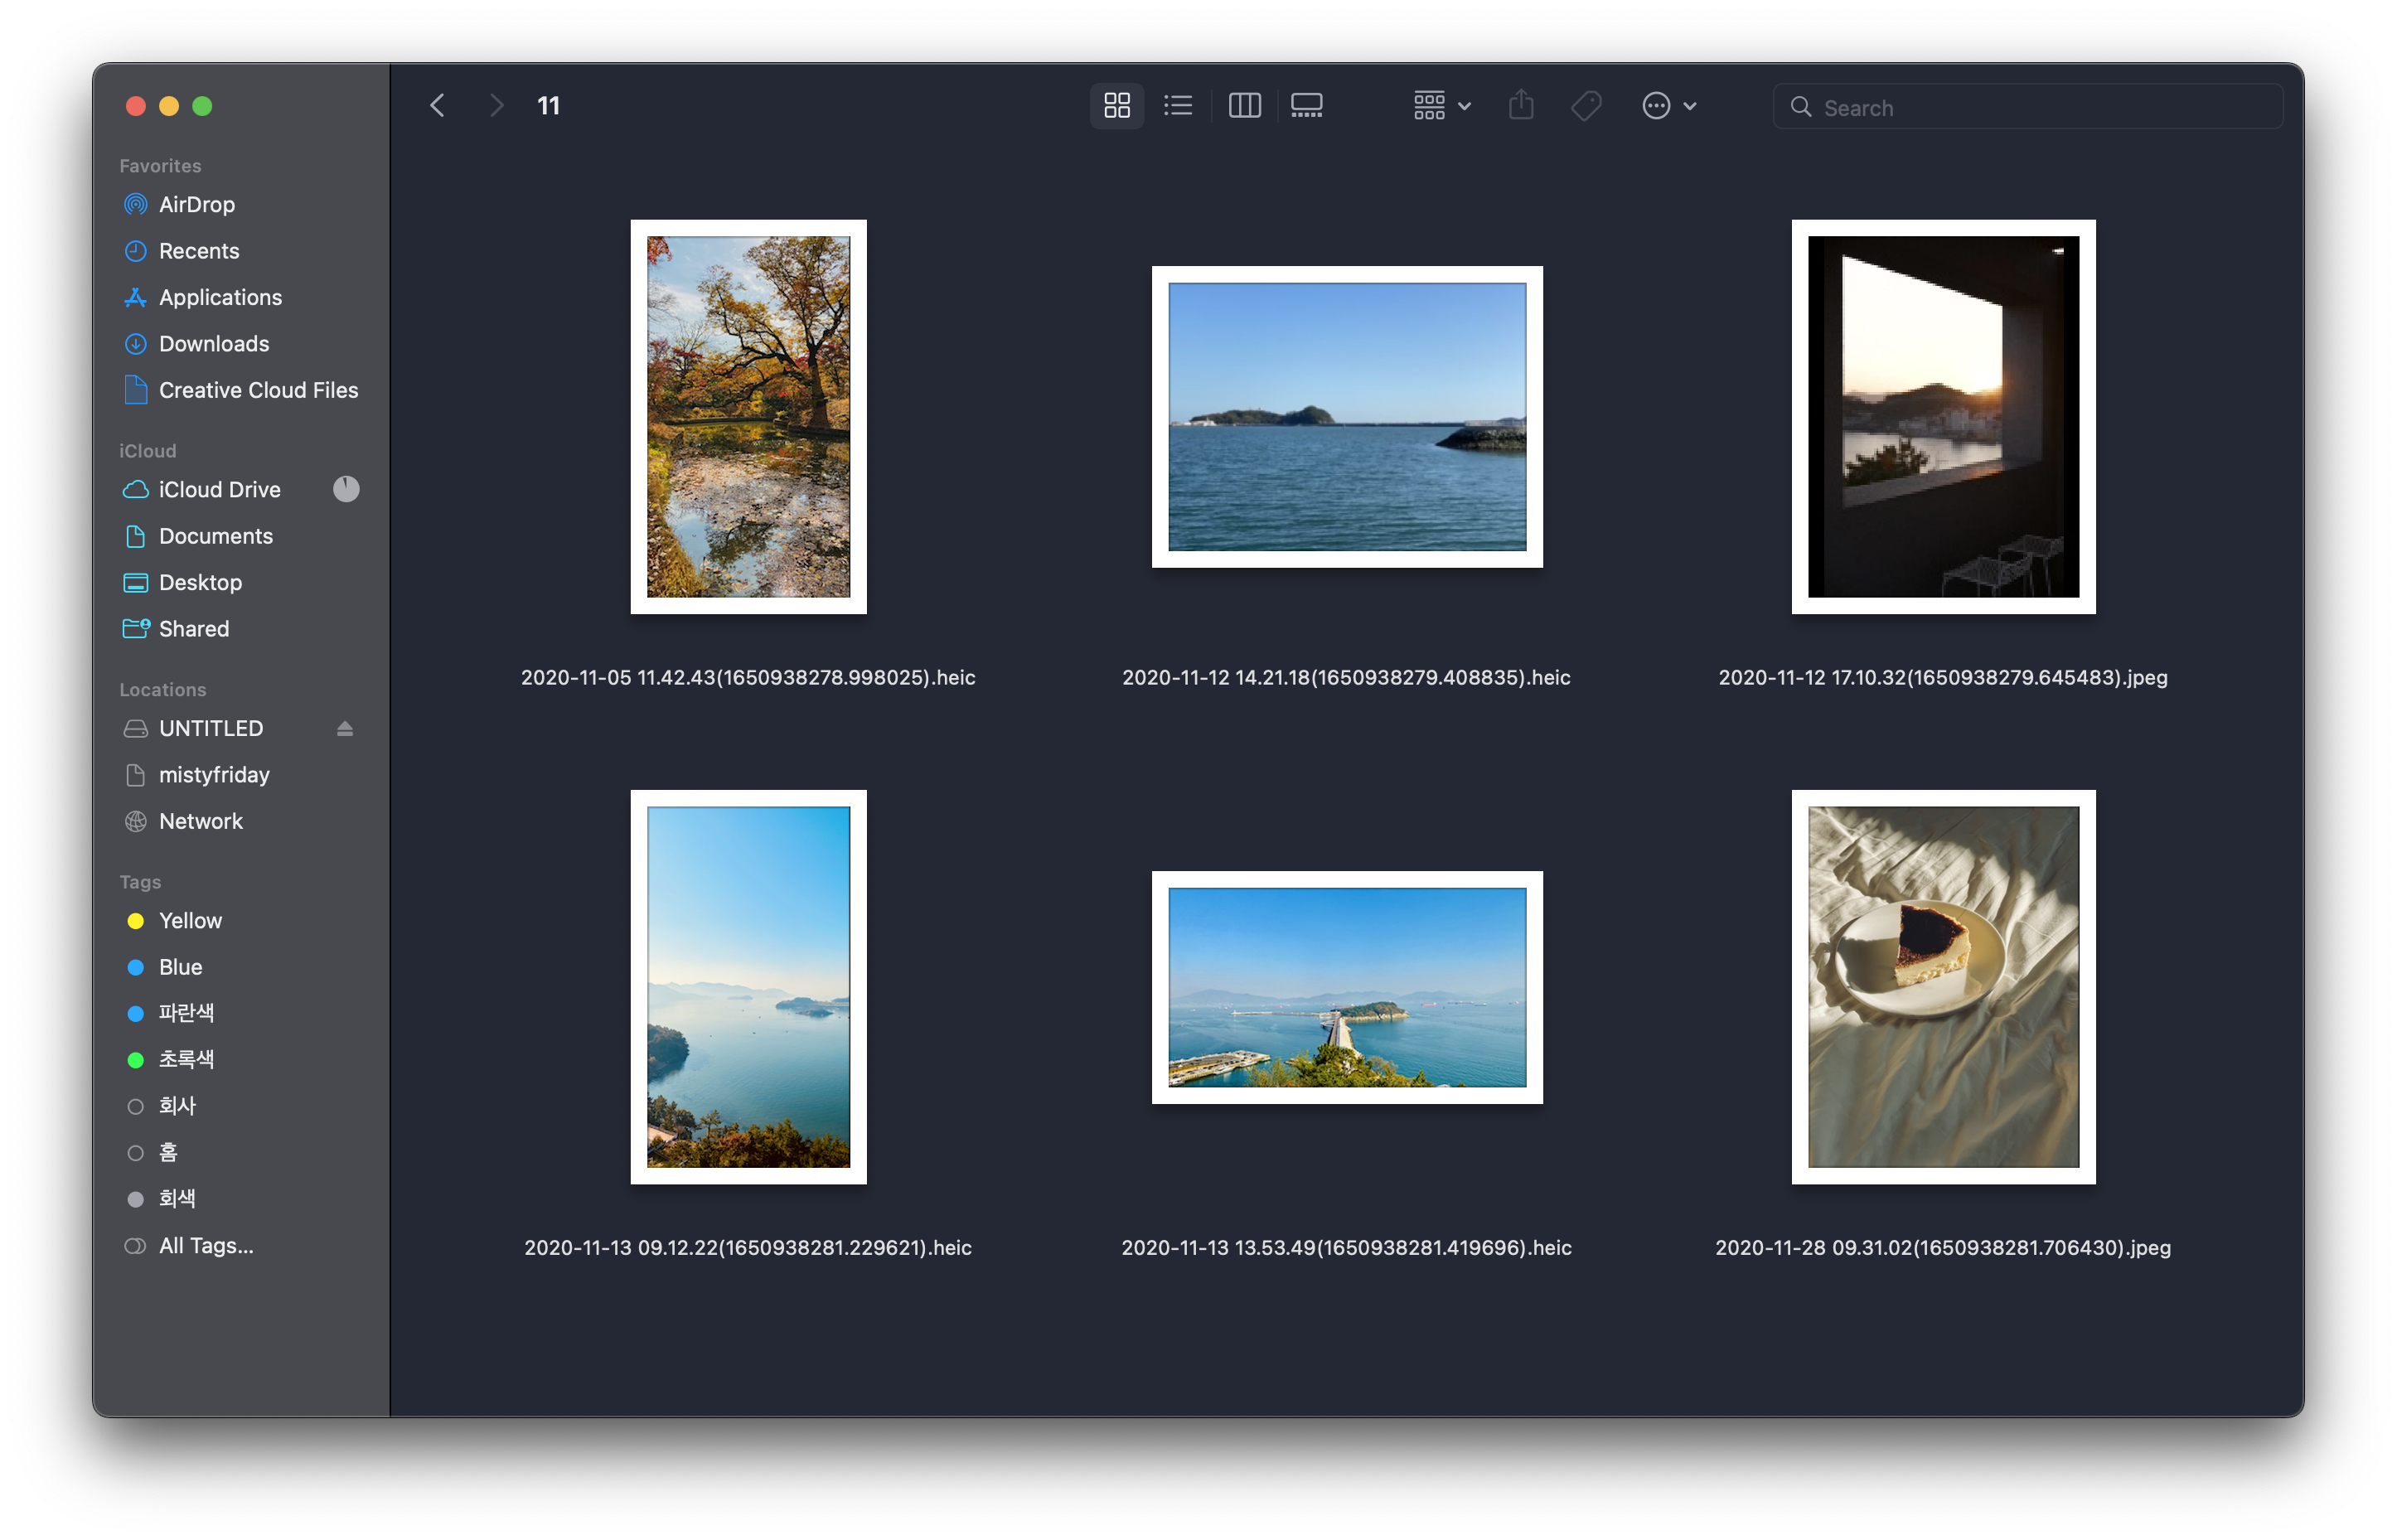Click the iCloud Drive progress indicator
Viewport: 2397px width, 1540px height.
pyautogui.click(x=346, y=489)
